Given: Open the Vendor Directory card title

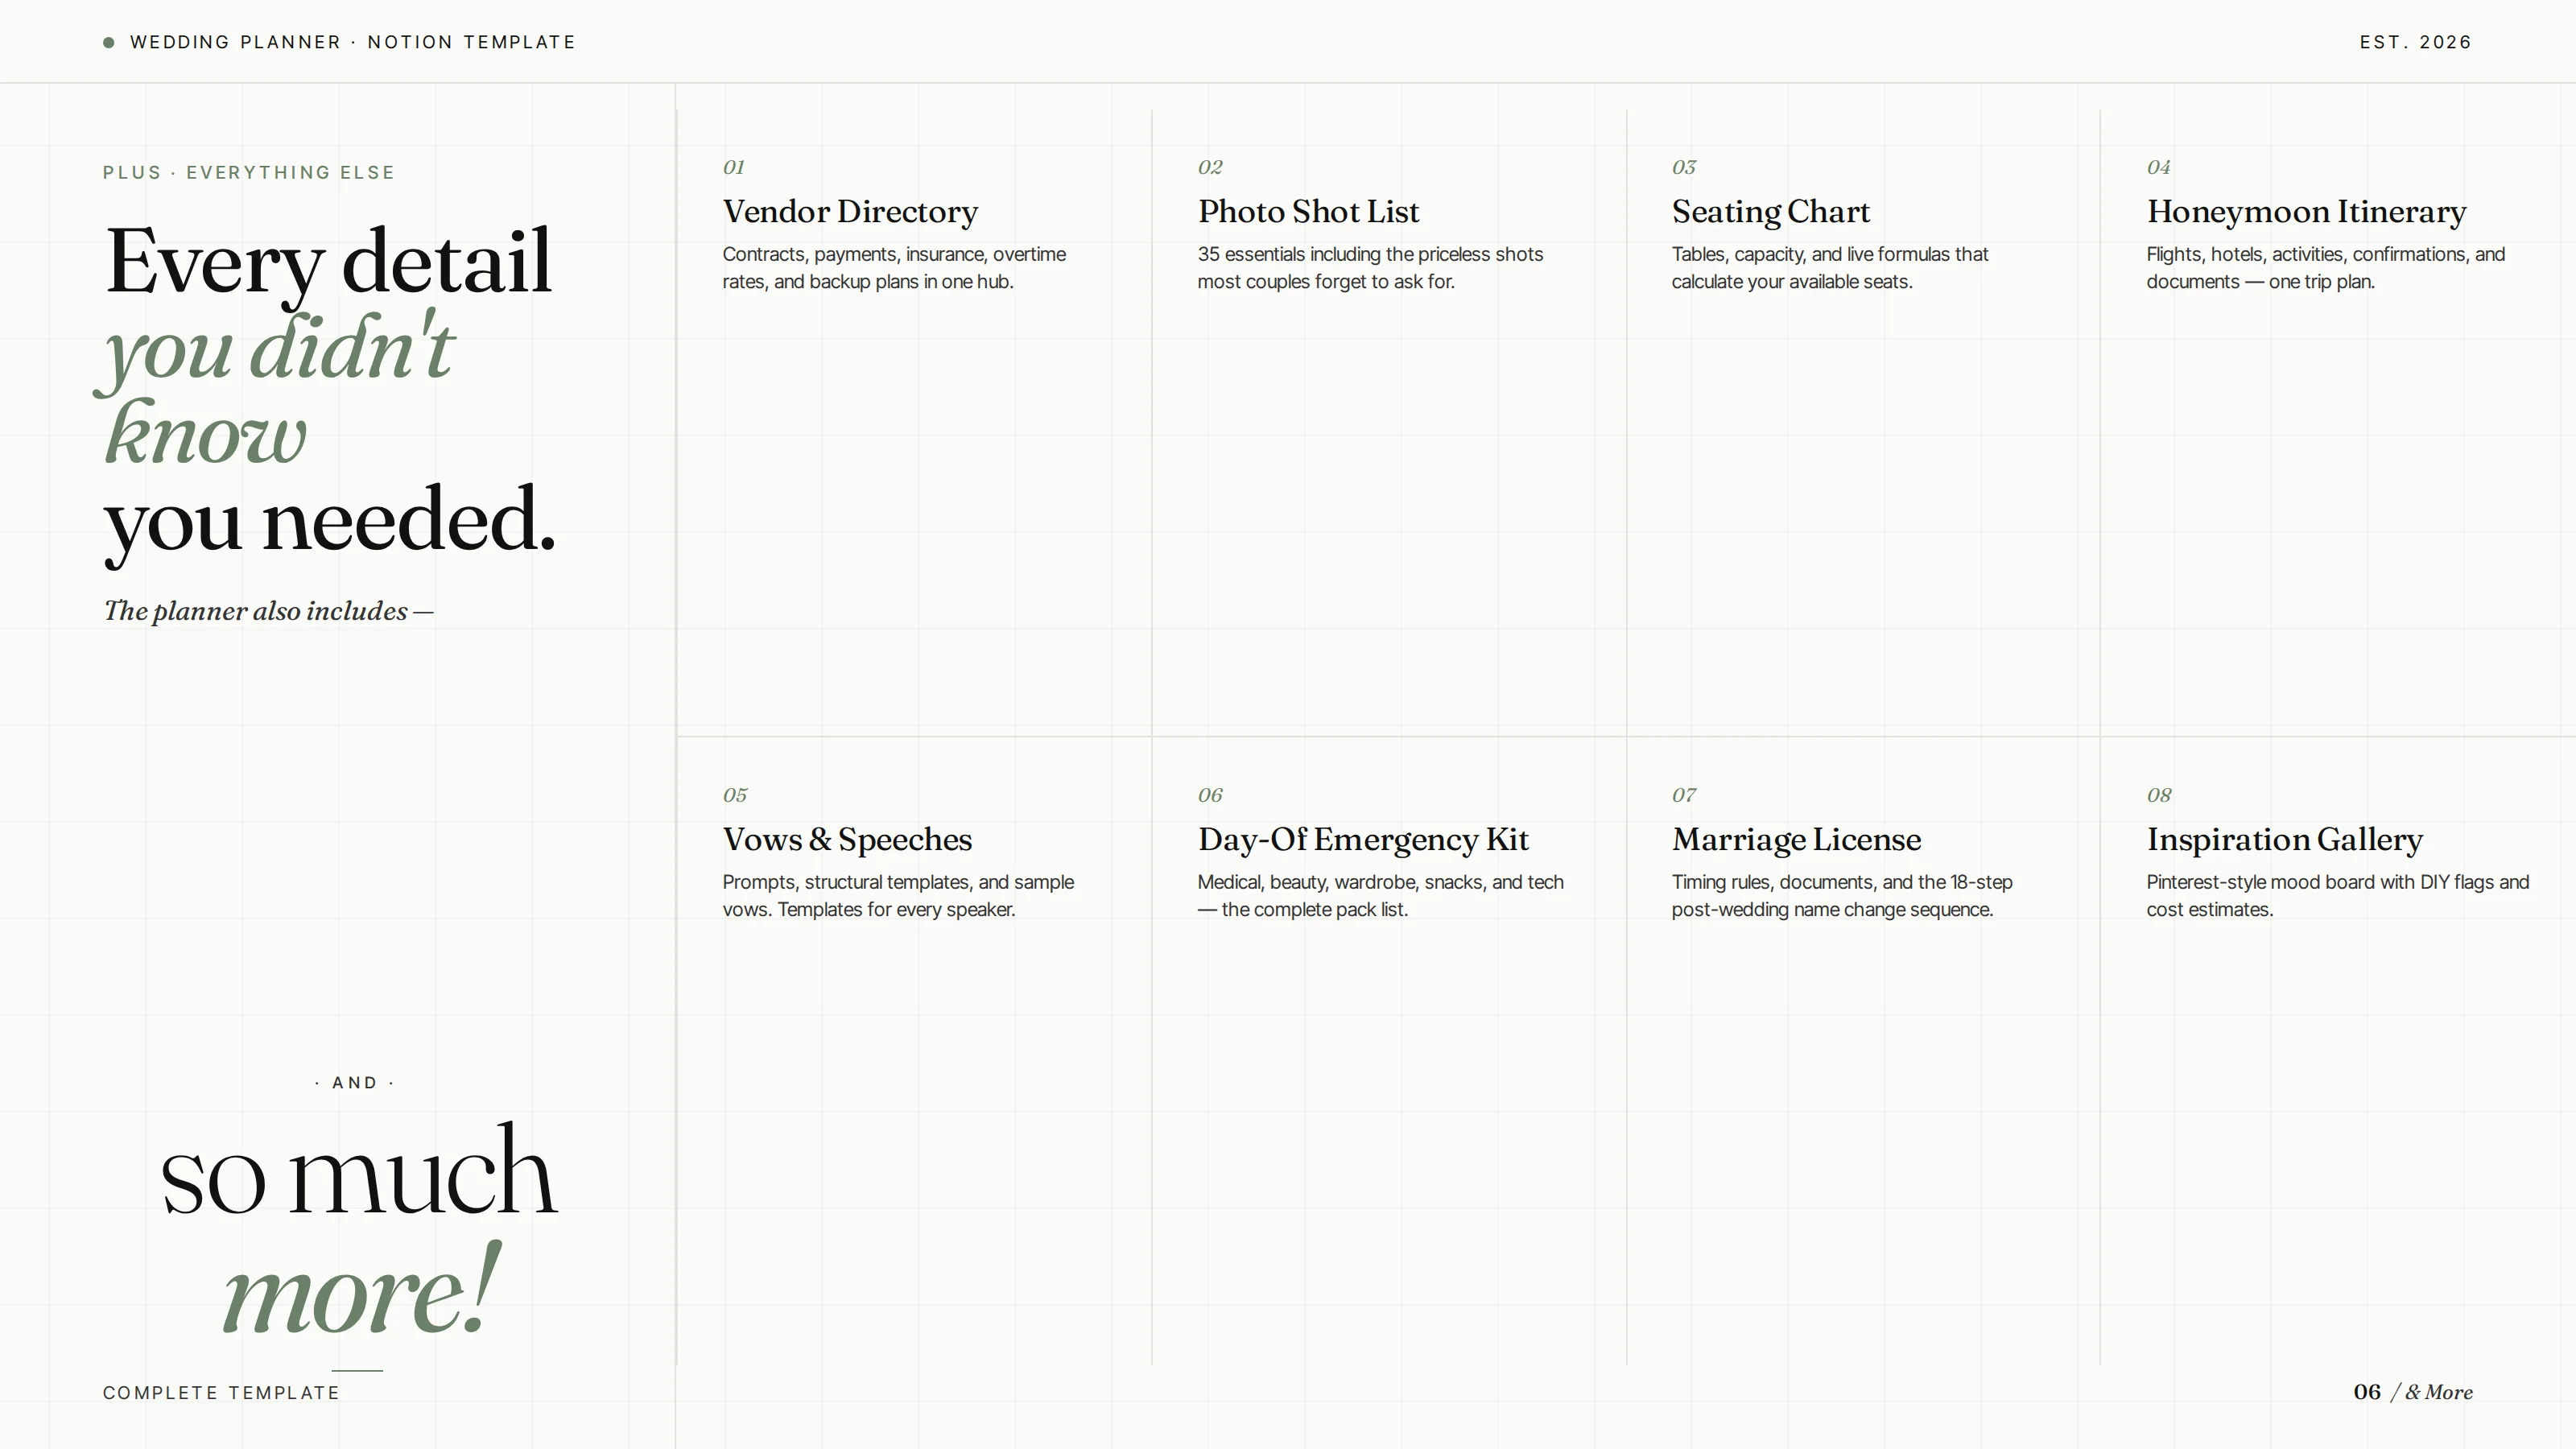Looking at the screenshot, I should pos(850,212).
